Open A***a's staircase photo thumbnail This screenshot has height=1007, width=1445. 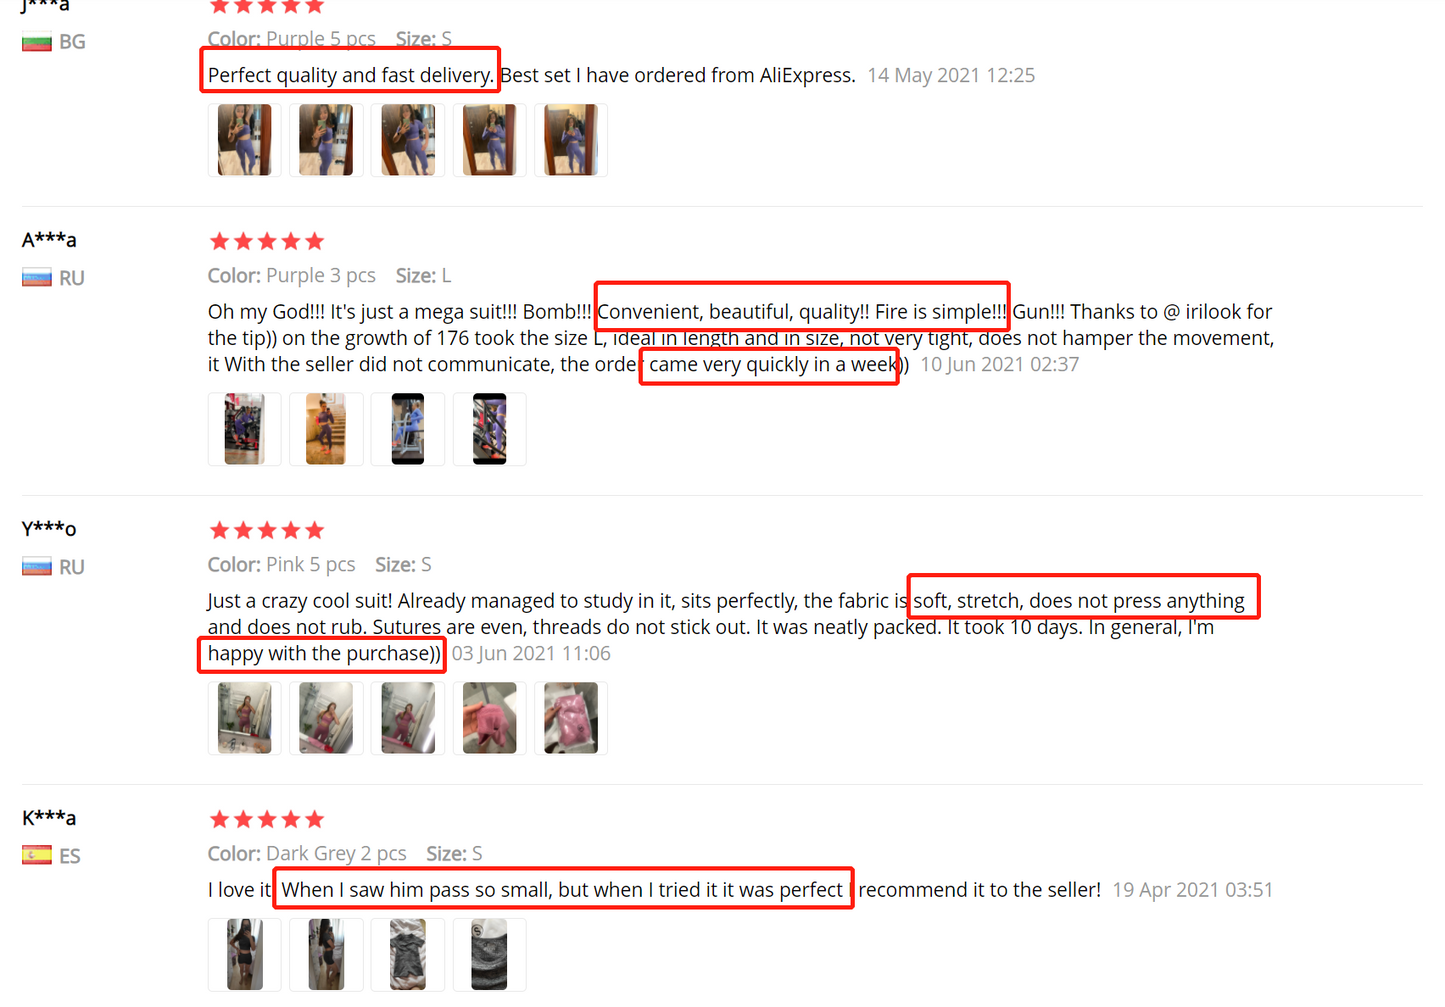click(x=326, y=429)
